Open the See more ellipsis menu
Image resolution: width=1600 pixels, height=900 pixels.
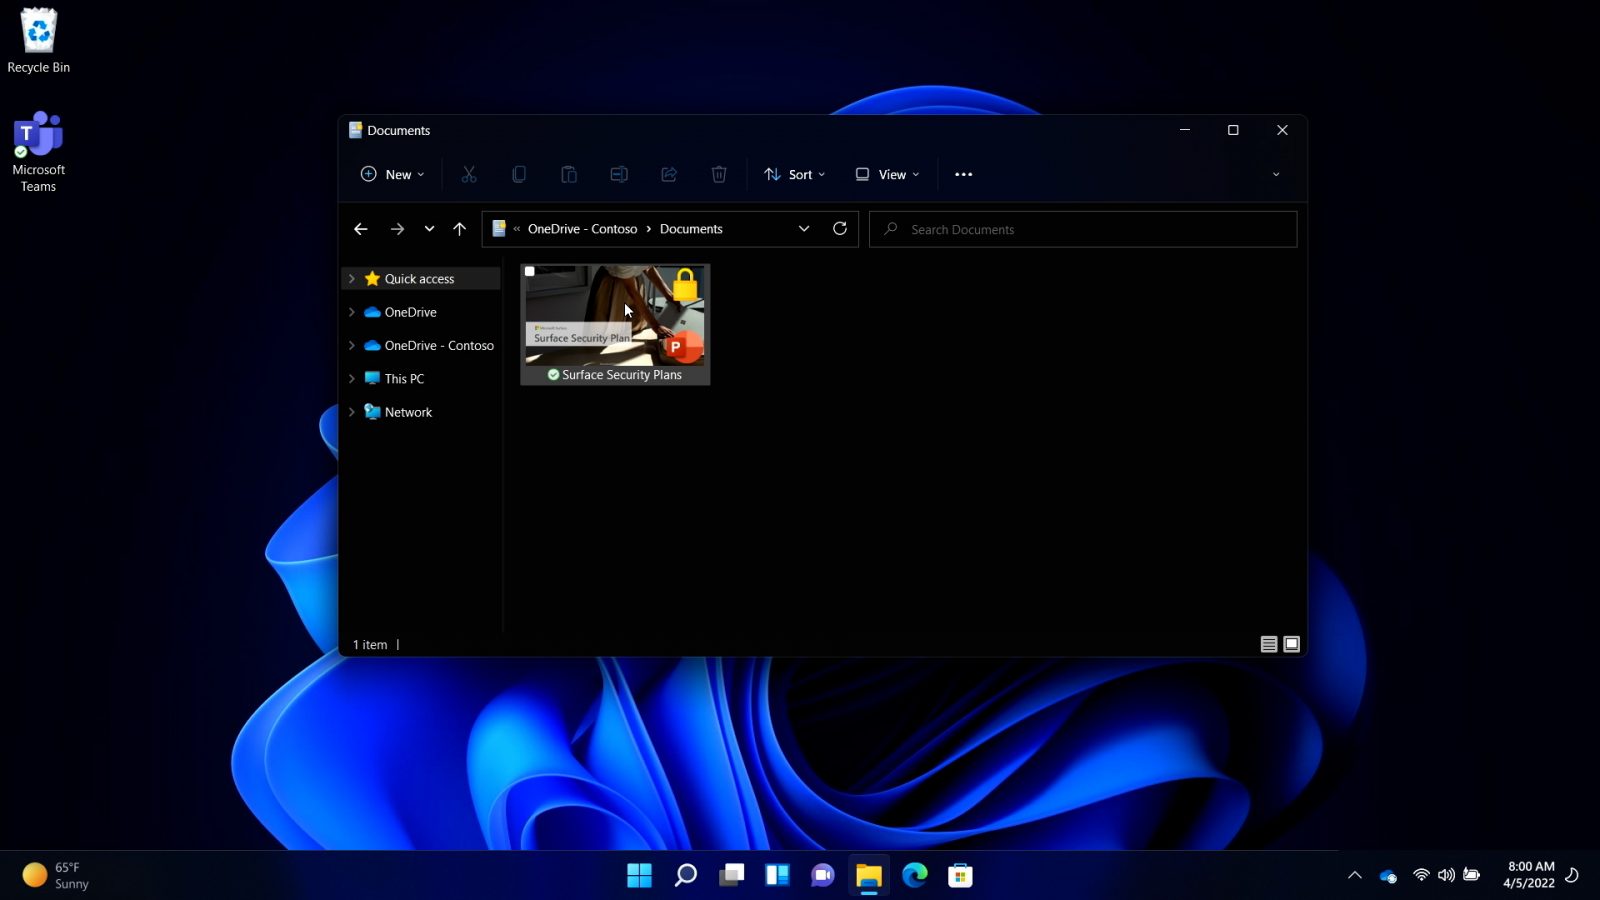pos(963,174)
